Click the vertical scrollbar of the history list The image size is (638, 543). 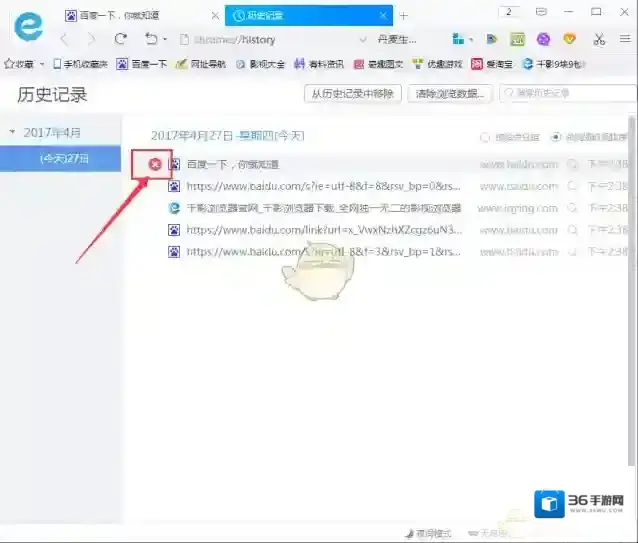(632, 291)
